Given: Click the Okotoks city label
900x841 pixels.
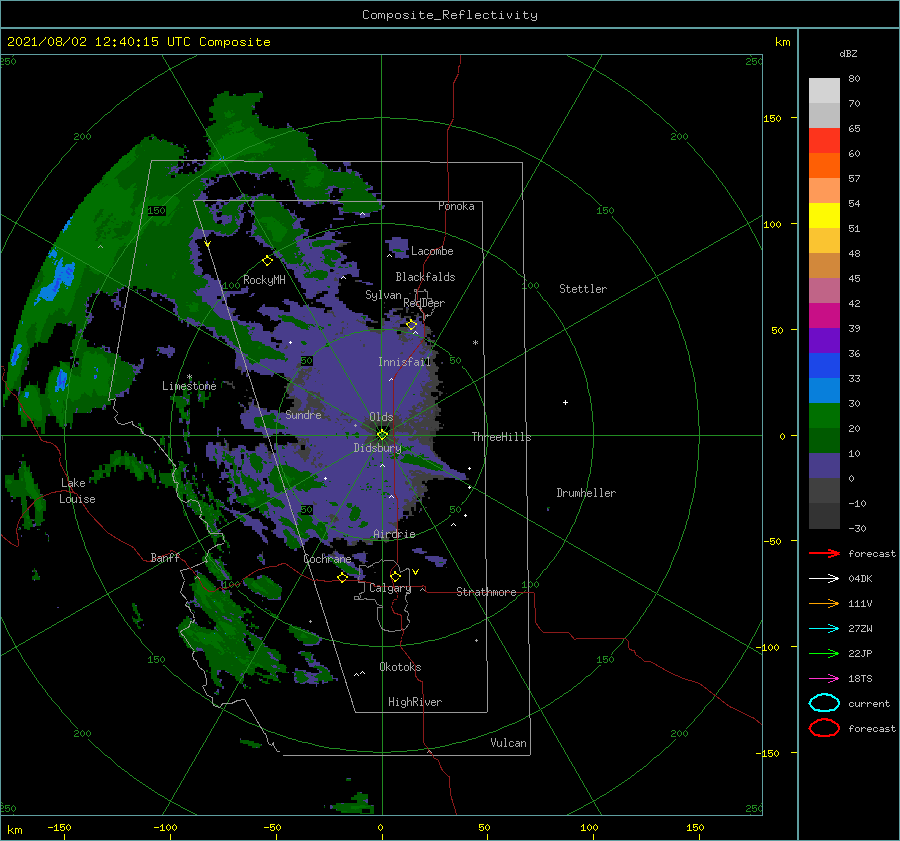Looking at the screenshot, I should pyautogui.click(x=400, y=667).
